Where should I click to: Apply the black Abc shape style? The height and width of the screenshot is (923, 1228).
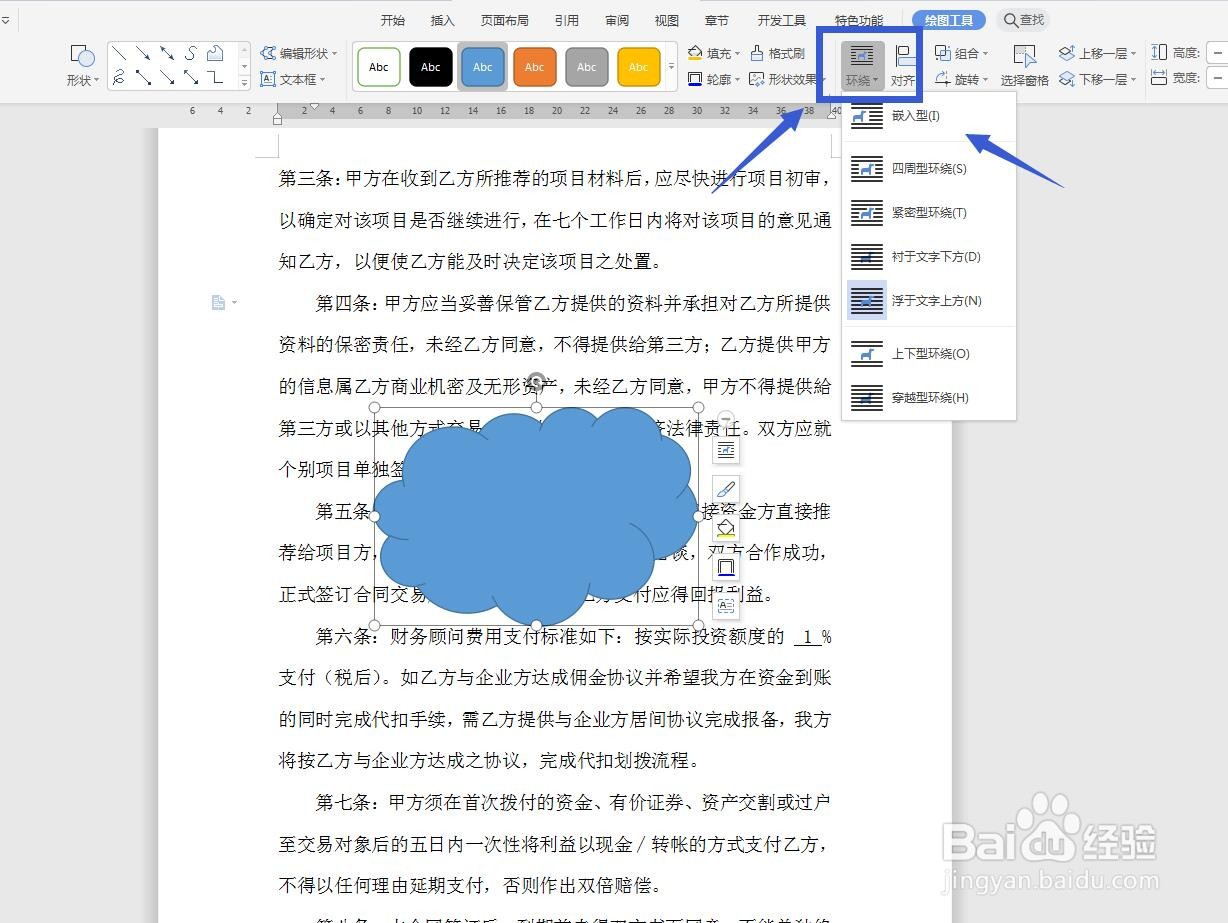pos(431,67)
